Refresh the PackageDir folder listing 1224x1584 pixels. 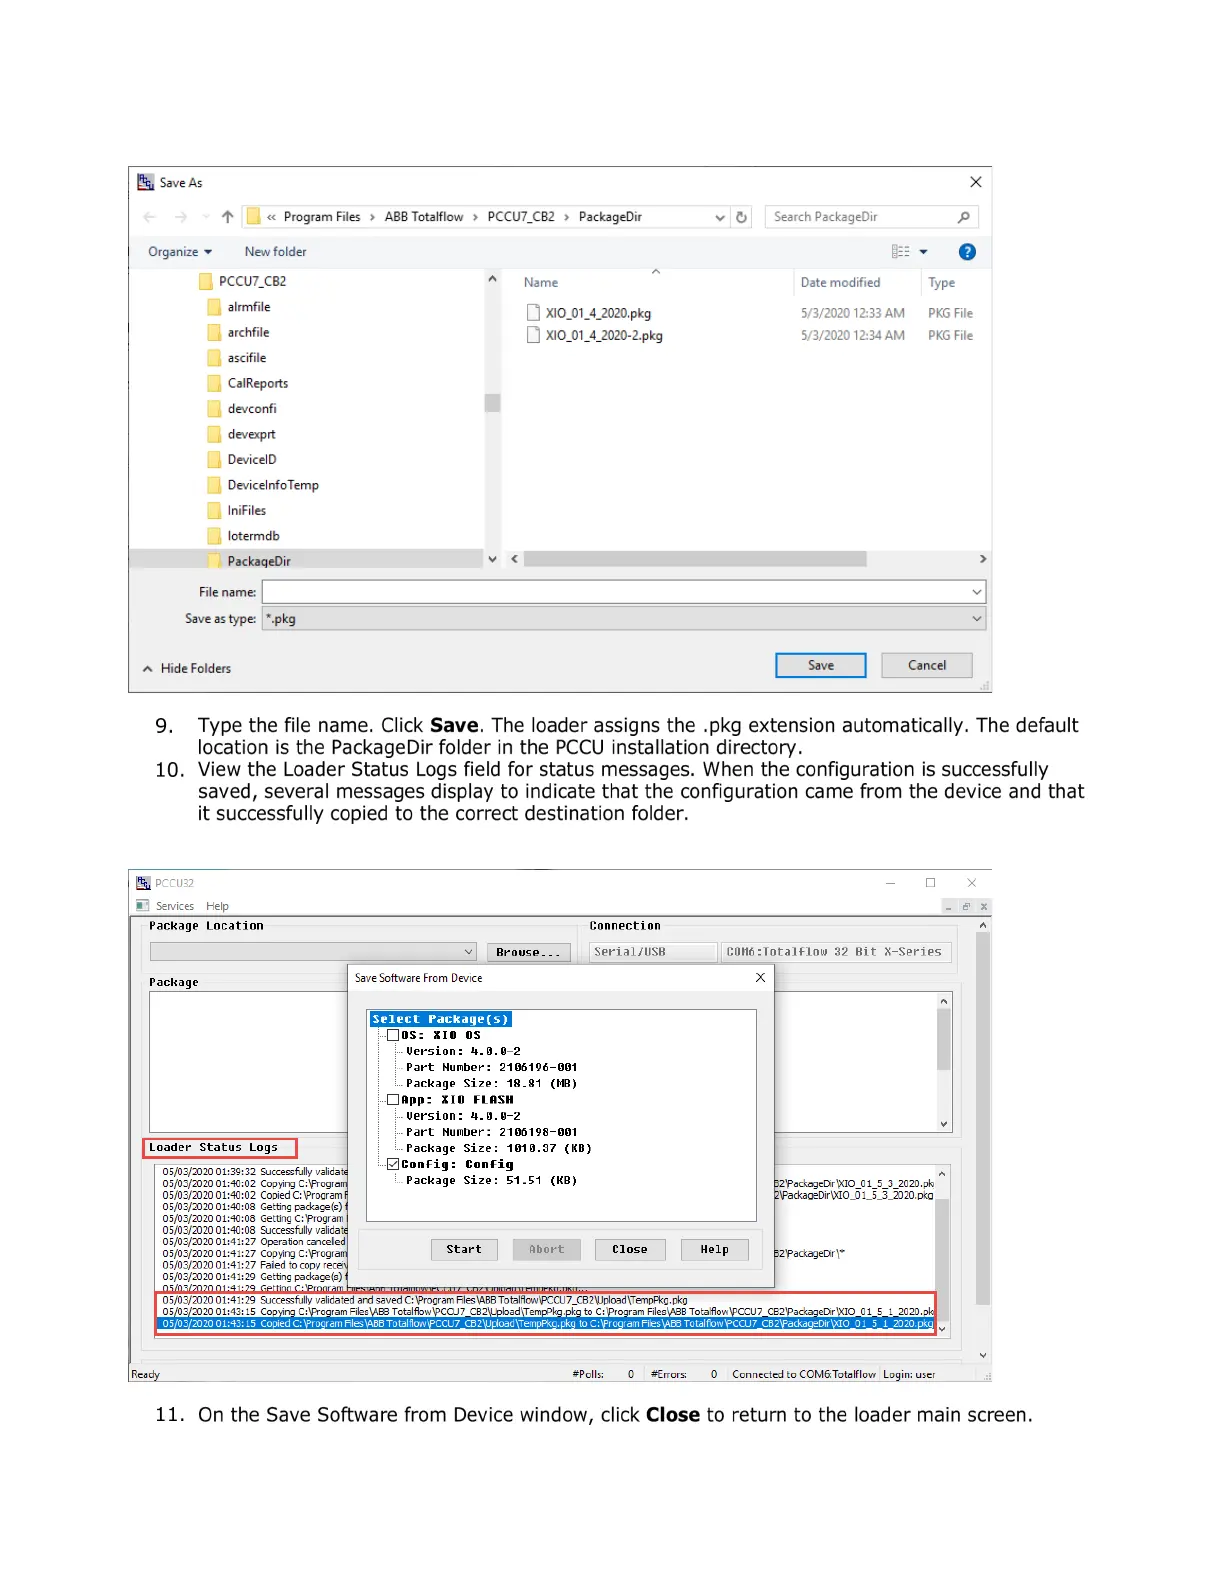click(x=742, y=217)
